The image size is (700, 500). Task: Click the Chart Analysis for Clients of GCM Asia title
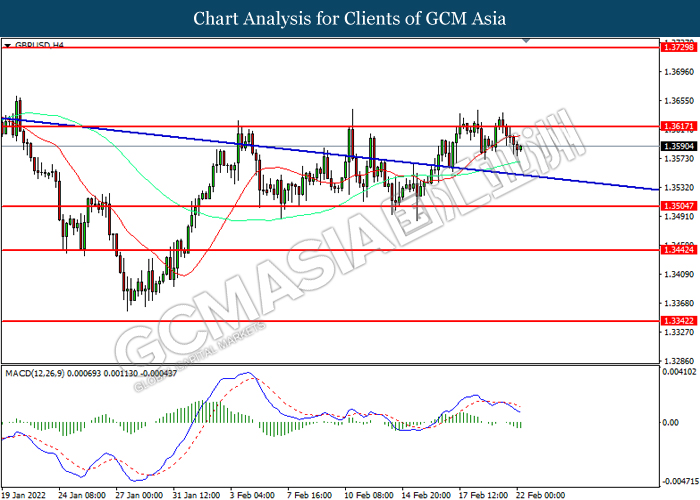click(350, 18)
